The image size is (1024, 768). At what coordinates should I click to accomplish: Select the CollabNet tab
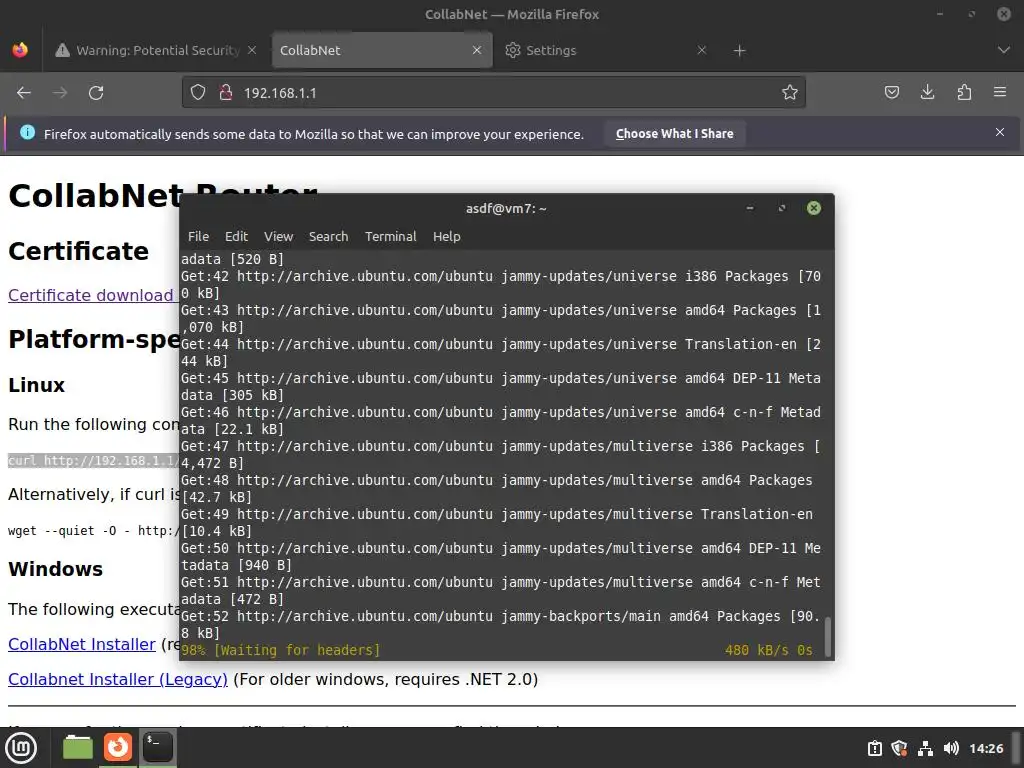pos(382,50)
